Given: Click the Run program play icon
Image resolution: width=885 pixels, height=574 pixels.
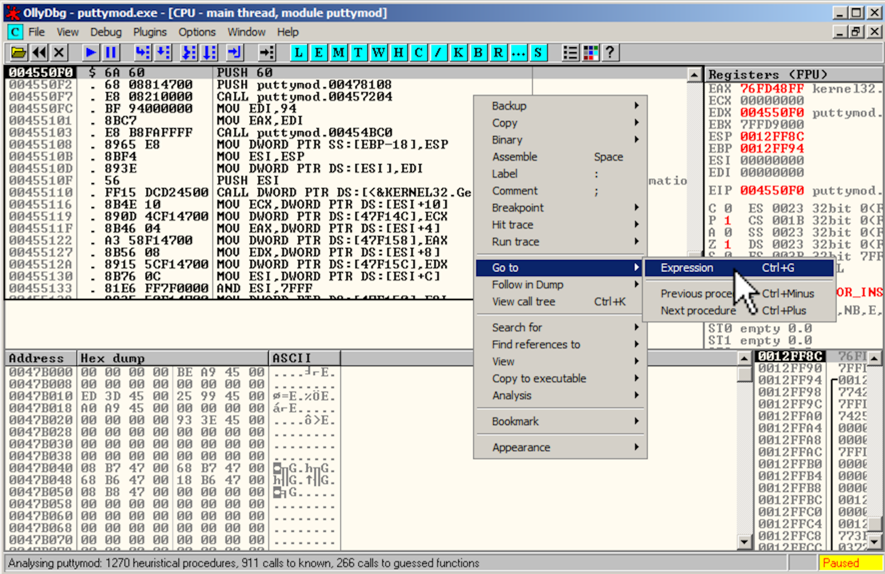Looking at the screenshot, I should click(91, 52).
